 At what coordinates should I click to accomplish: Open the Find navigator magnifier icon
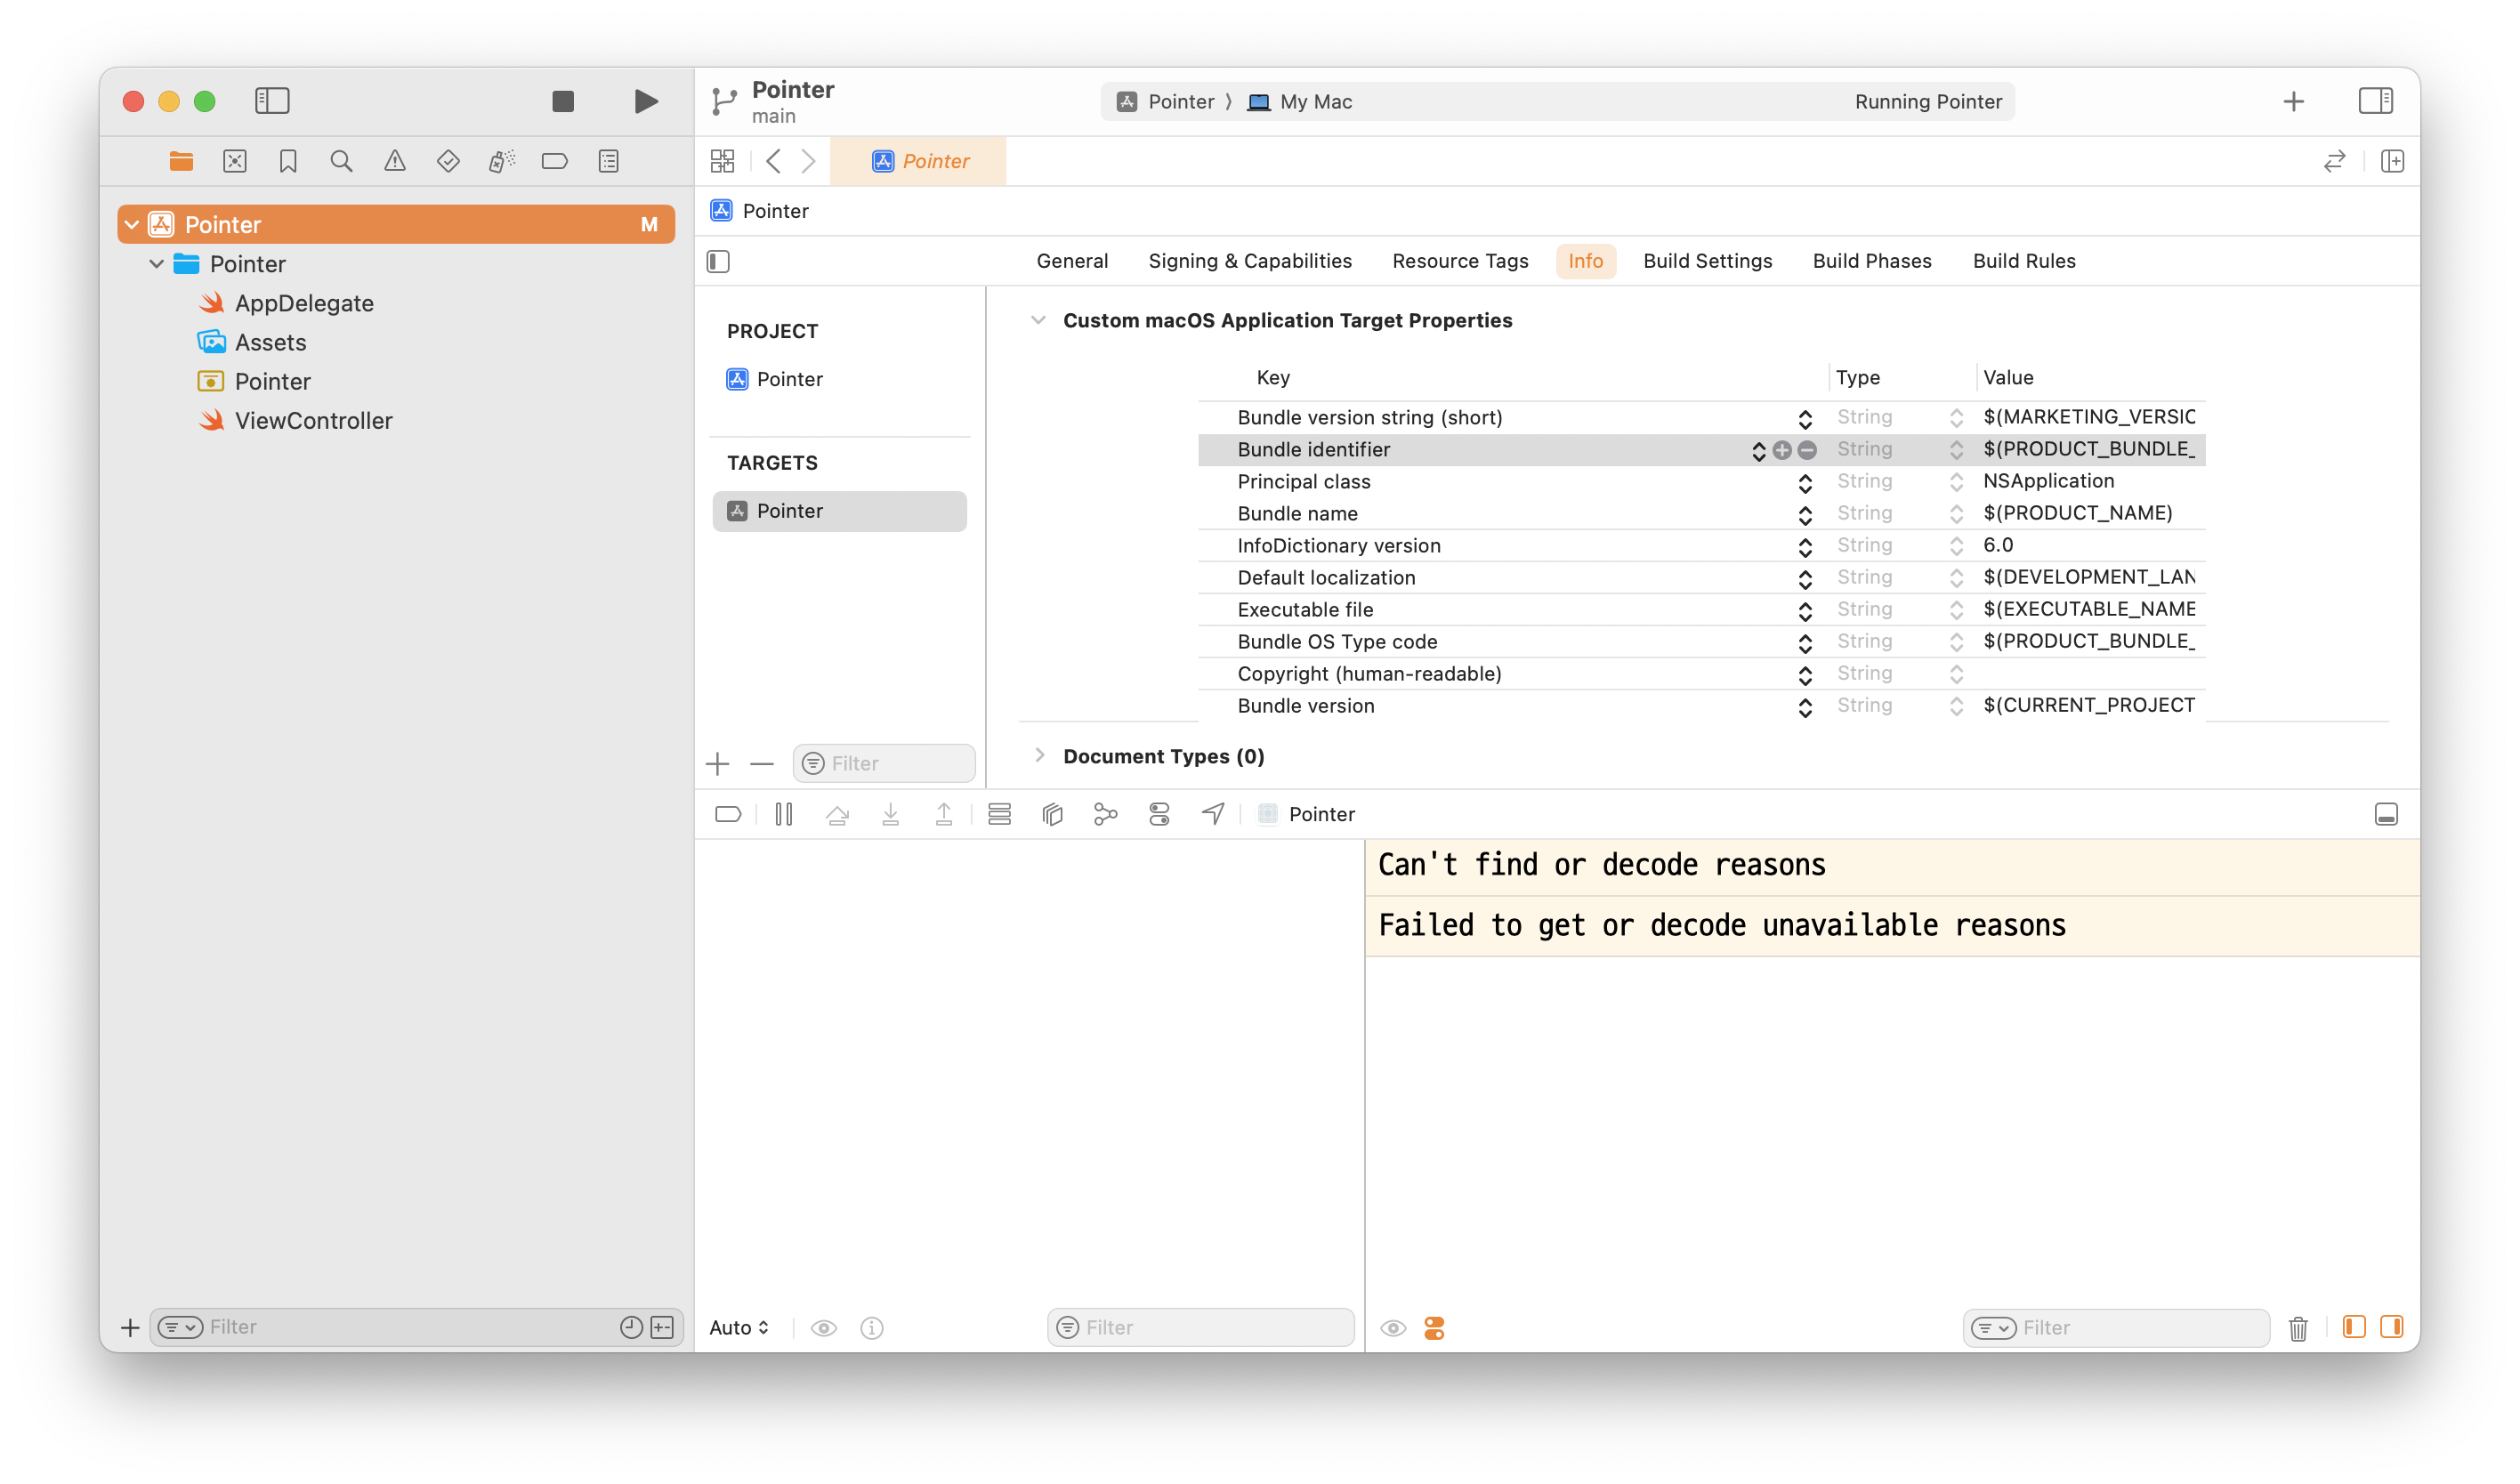point(341,161)
